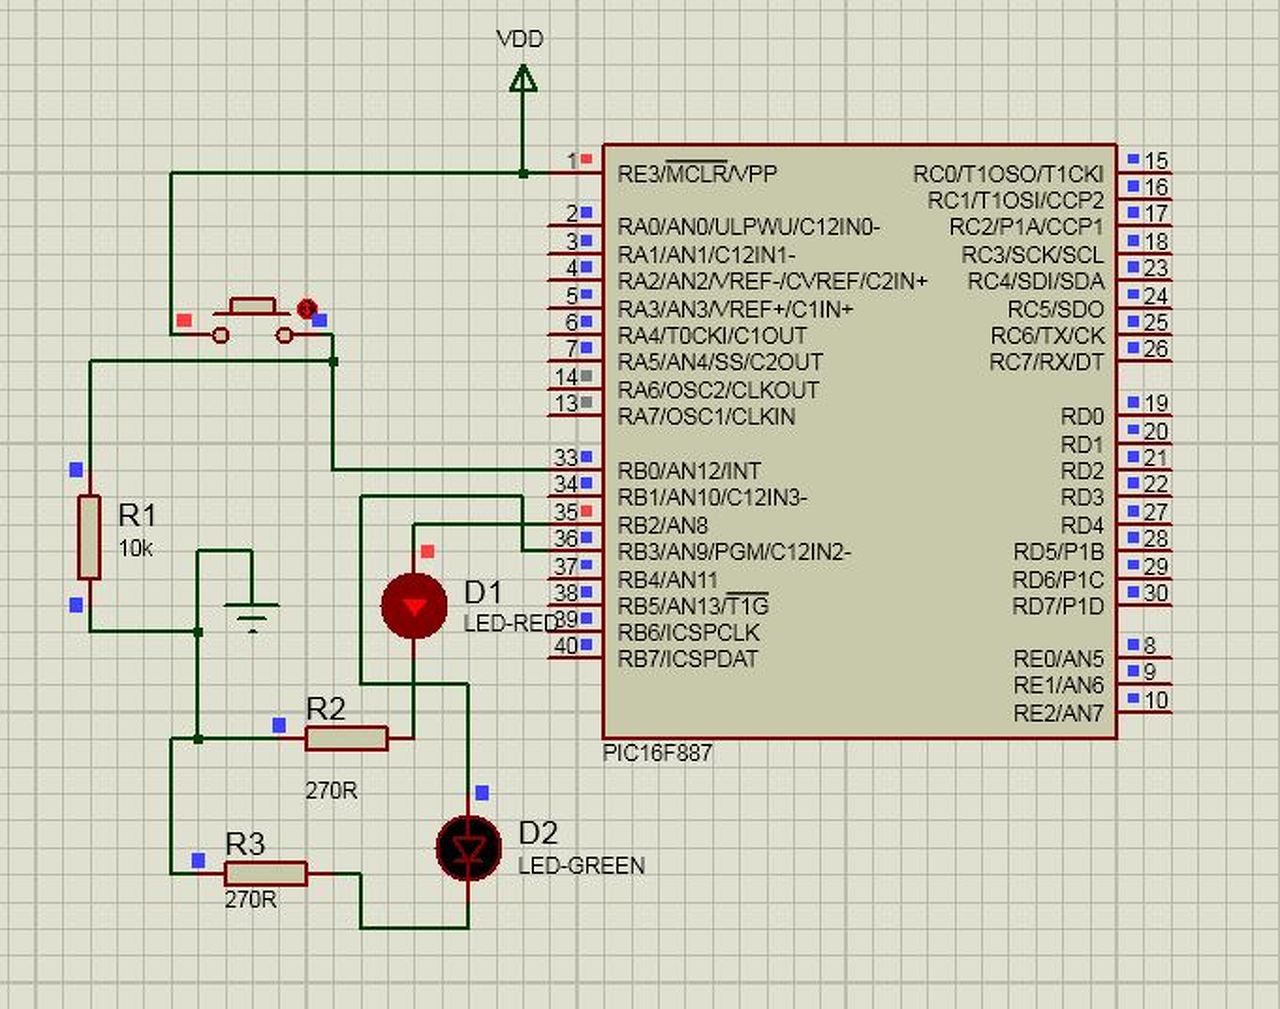Click the "PIC16F887" part name

click(x=658, y=752)
